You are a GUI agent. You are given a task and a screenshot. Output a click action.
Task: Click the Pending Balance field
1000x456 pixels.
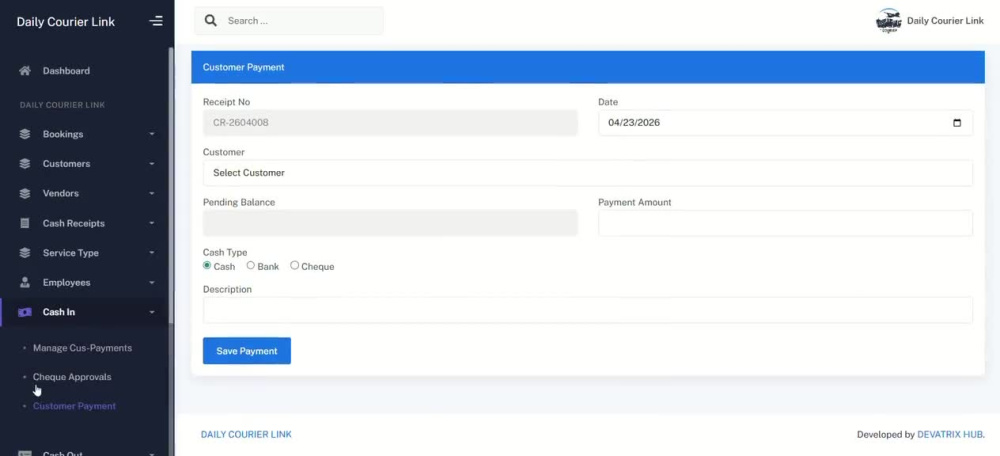[390, 223]
